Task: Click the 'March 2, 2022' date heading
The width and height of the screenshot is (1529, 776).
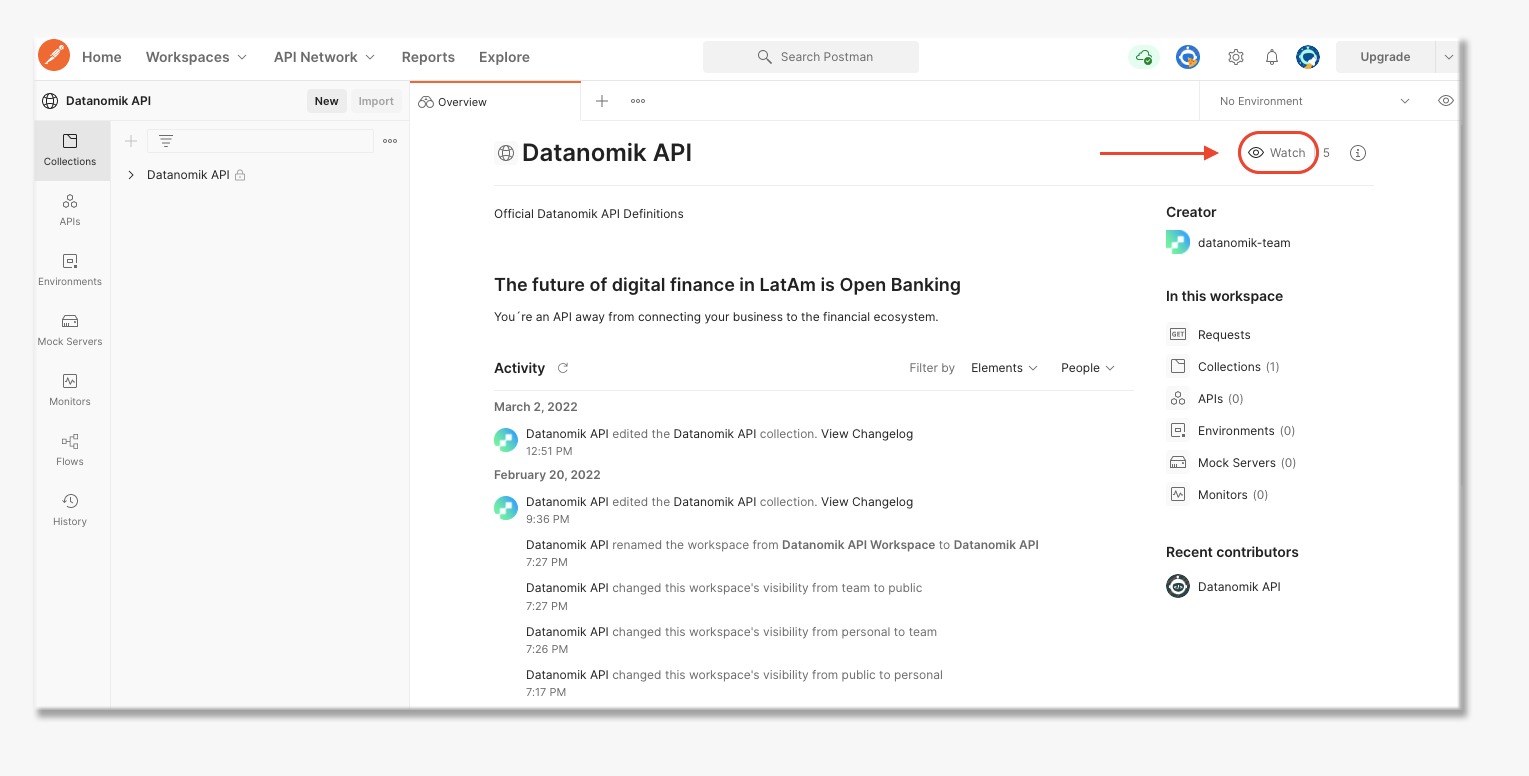Action: [x=536, y=407]
